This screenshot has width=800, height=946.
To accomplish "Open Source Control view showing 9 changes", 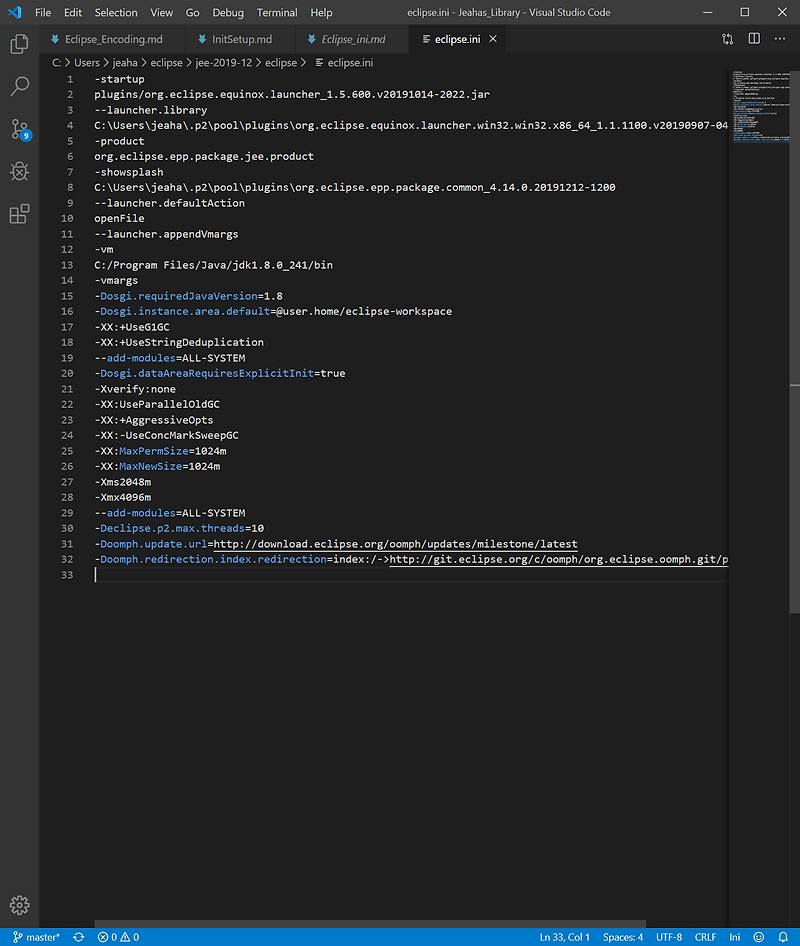I will click(x=19, y=129).
